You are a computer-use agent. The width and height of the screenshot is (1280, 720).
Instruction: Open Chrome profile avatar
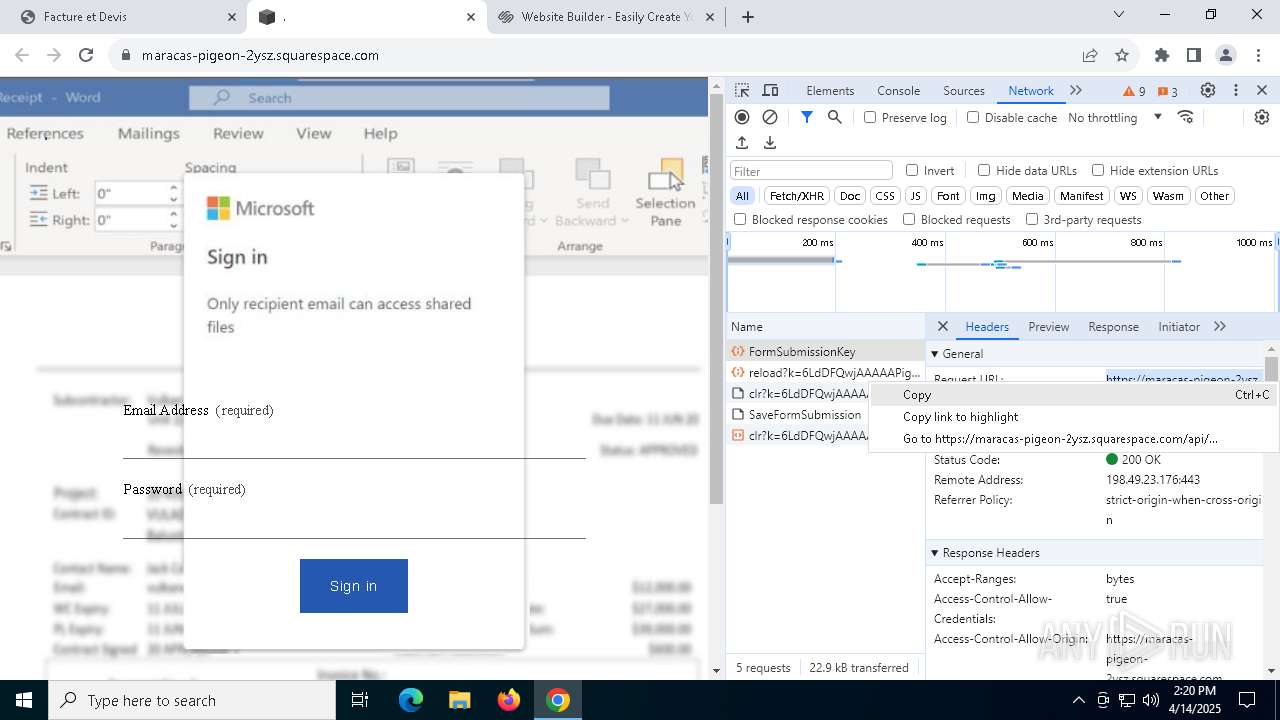coord(1226,55)
